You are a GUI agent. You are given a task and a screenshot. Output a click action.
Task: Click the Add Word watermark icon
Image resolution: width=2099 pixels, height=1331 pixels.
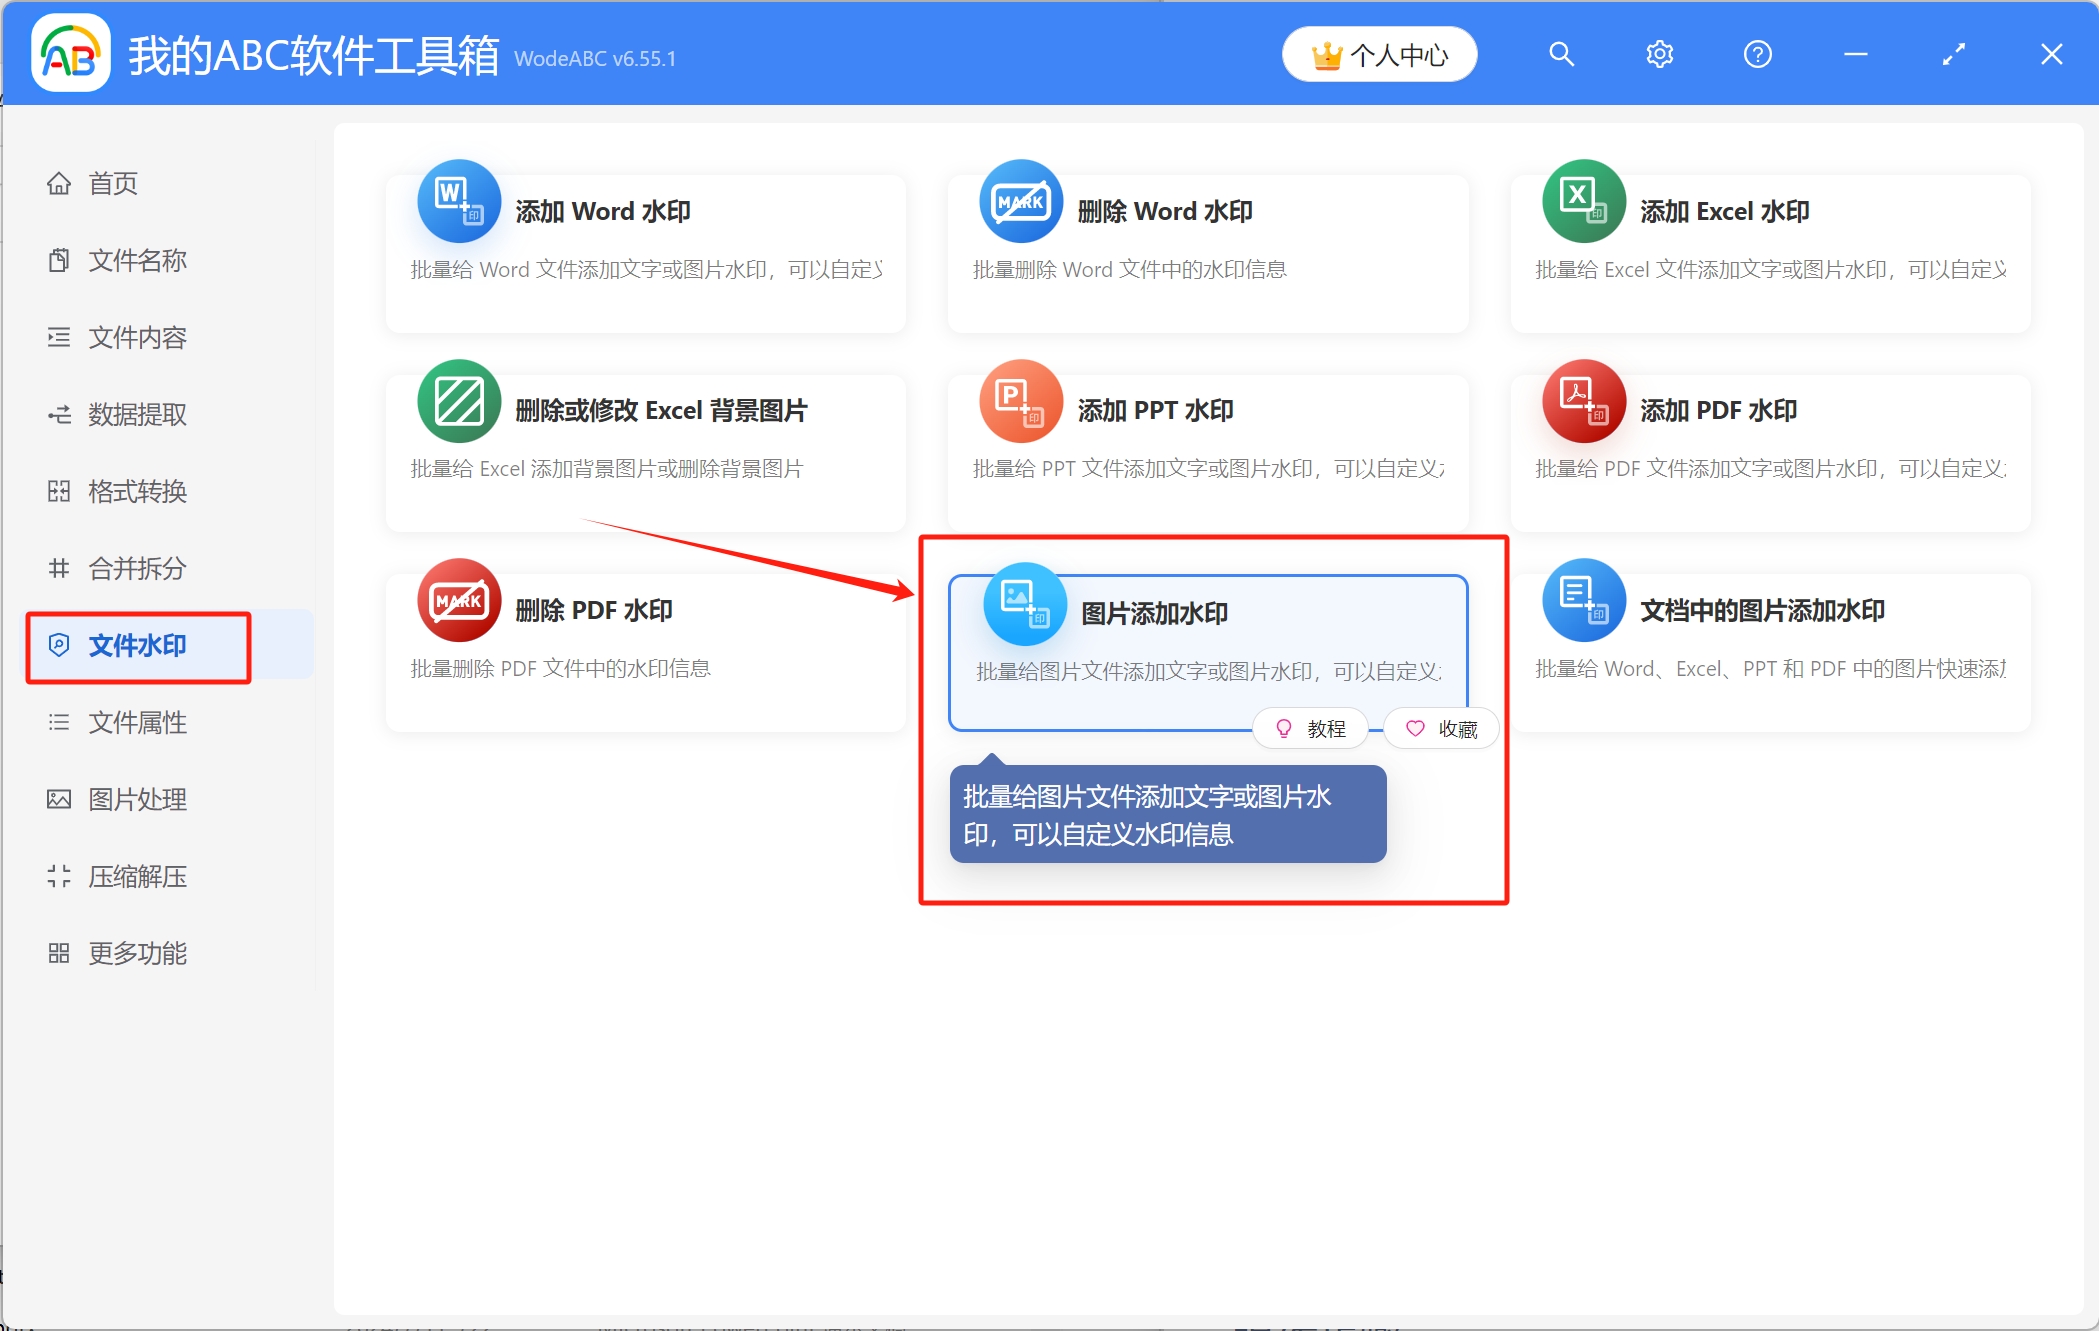point(459,202)
